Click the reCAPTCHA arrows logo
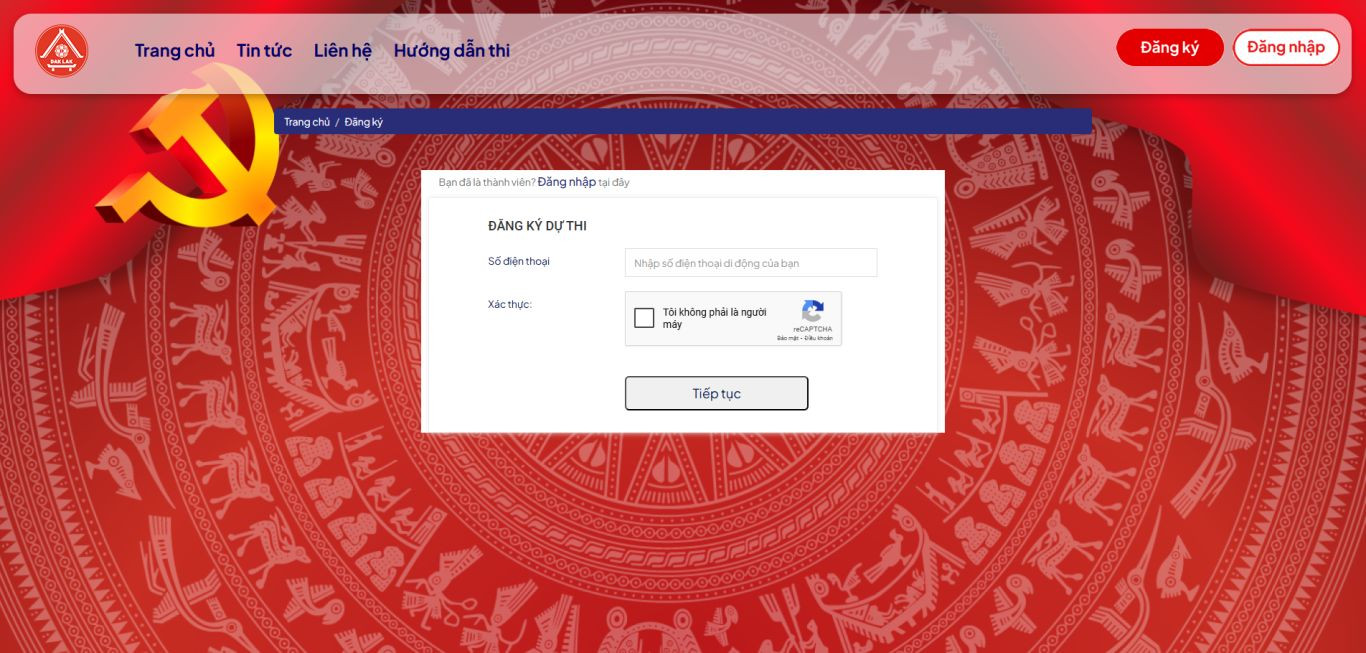The height and width of the screenshot is (653, 1366). pos(813,311)
